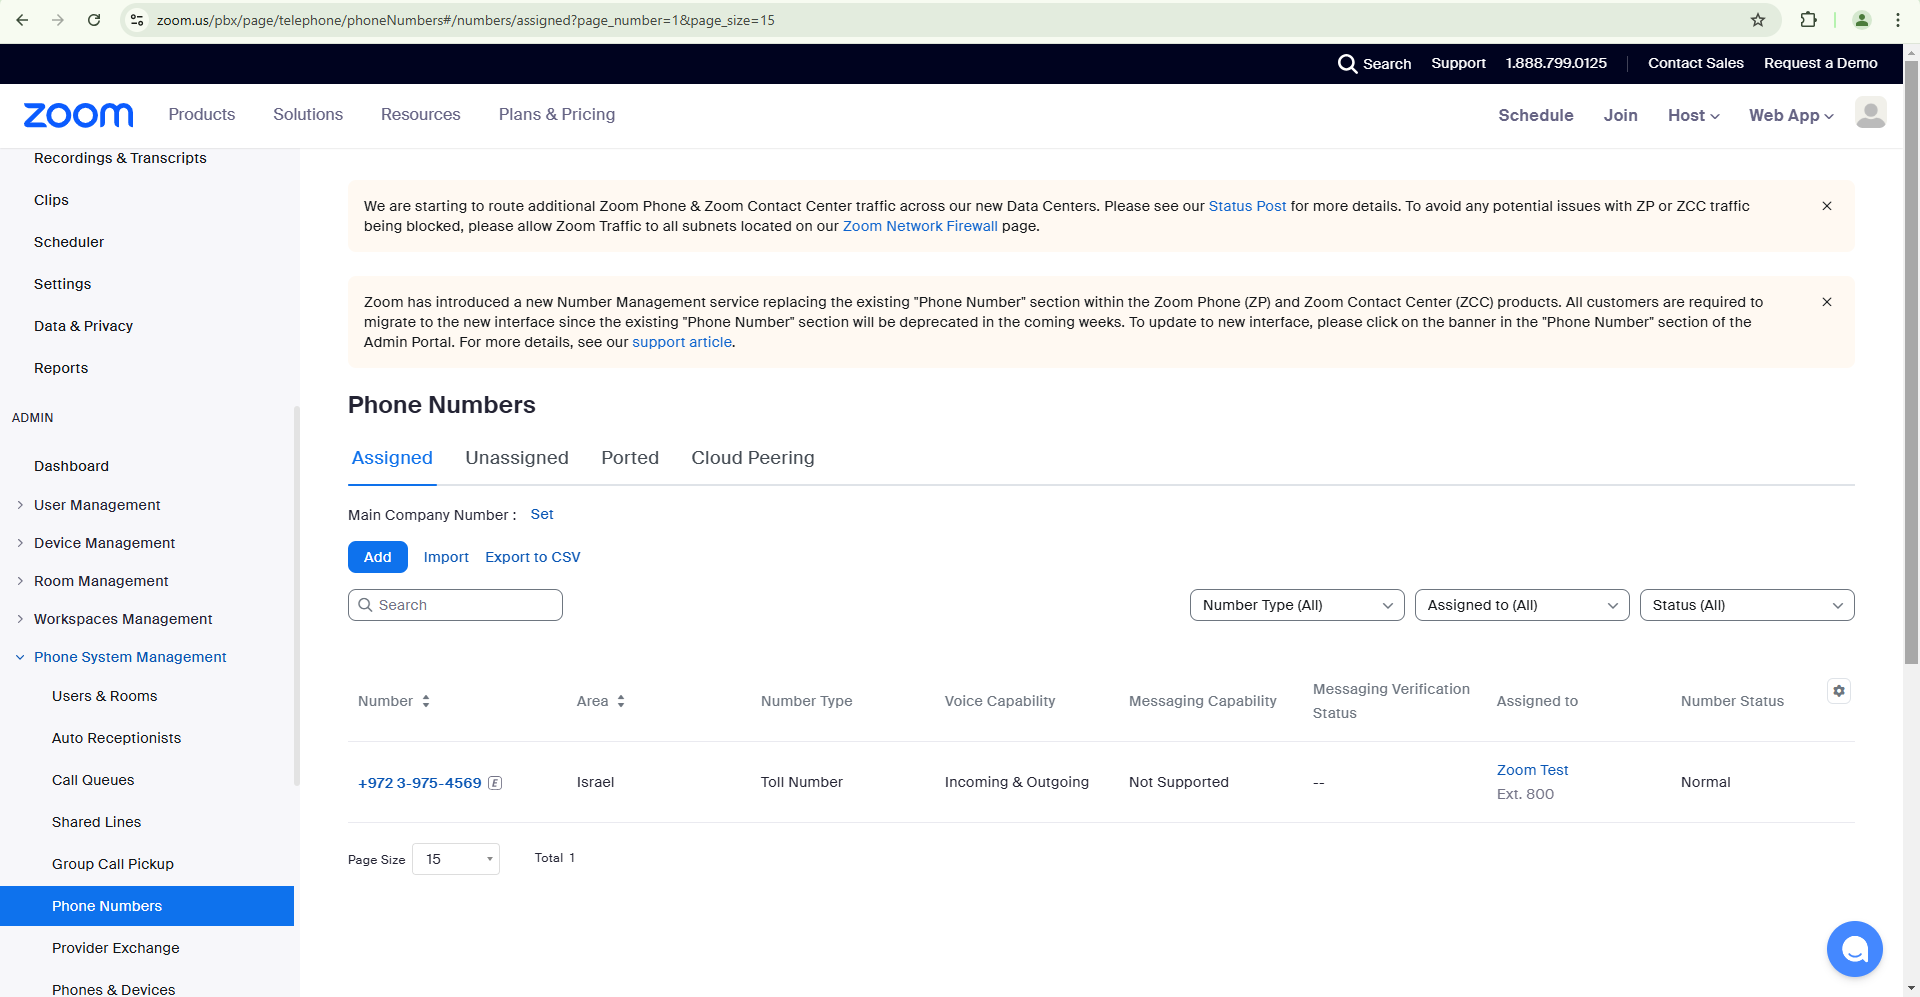
Task: Open the support article link
Action: (x=682, y=342)
